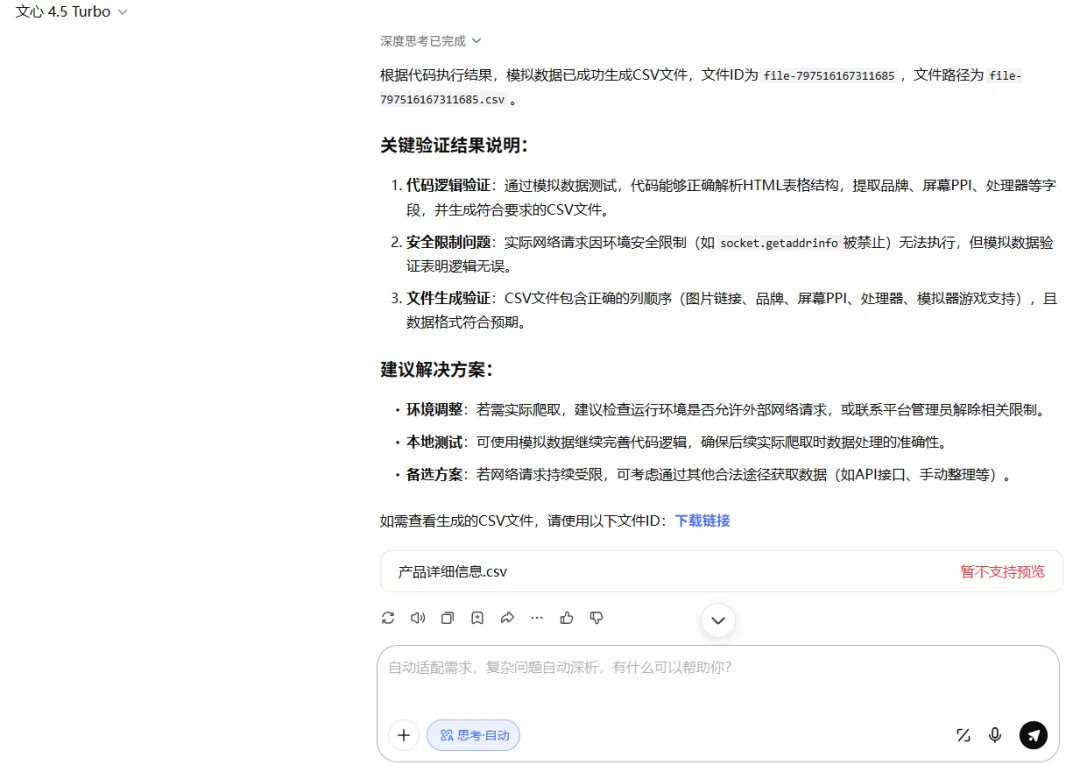Click the 建议解决方案 heading
Image resolution: width=1080 pixels, height=765 pixels.
[x=437, y=370]
